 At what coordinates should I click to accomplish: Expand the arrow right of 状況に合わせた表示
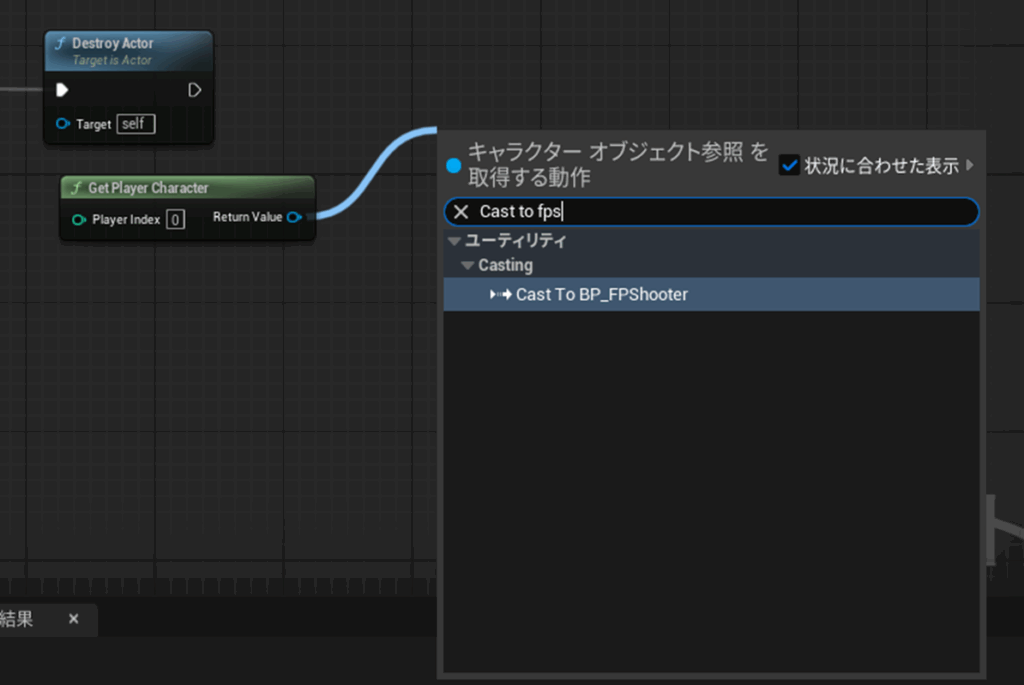tap(969, 165)
